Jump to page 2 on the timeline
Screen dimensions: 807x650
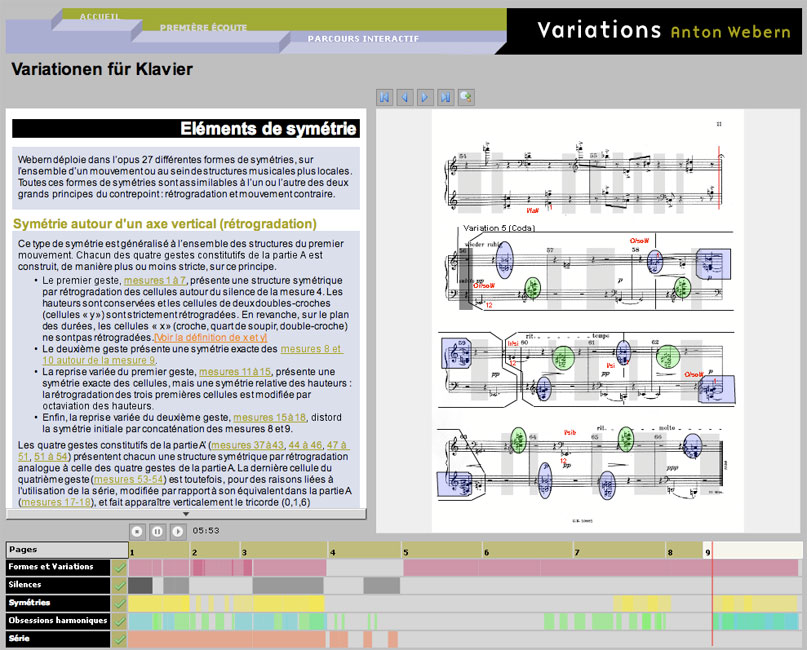[215, 551]
